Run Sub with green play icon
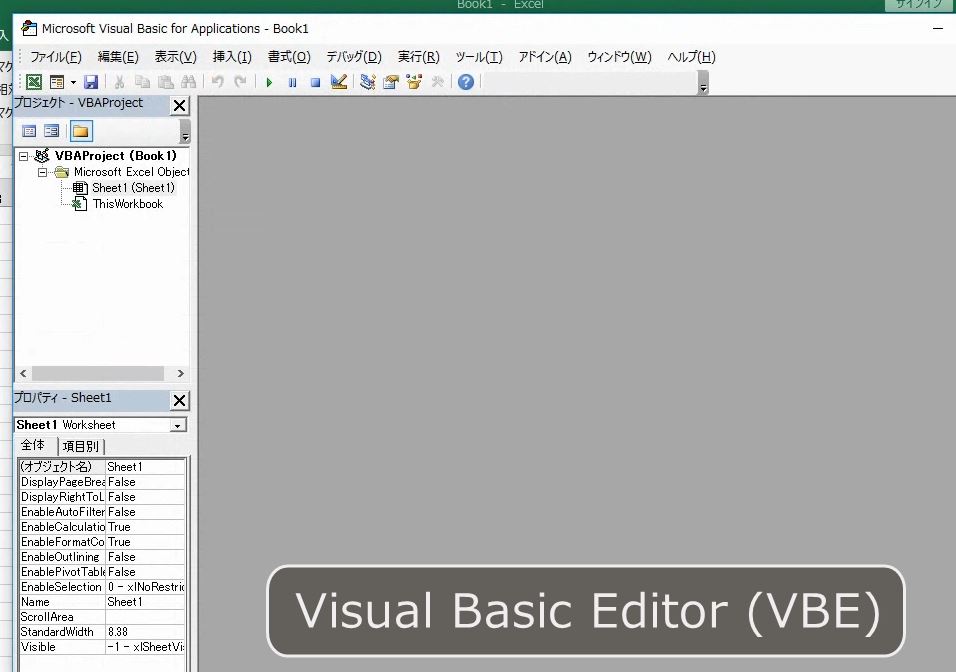 269,82
